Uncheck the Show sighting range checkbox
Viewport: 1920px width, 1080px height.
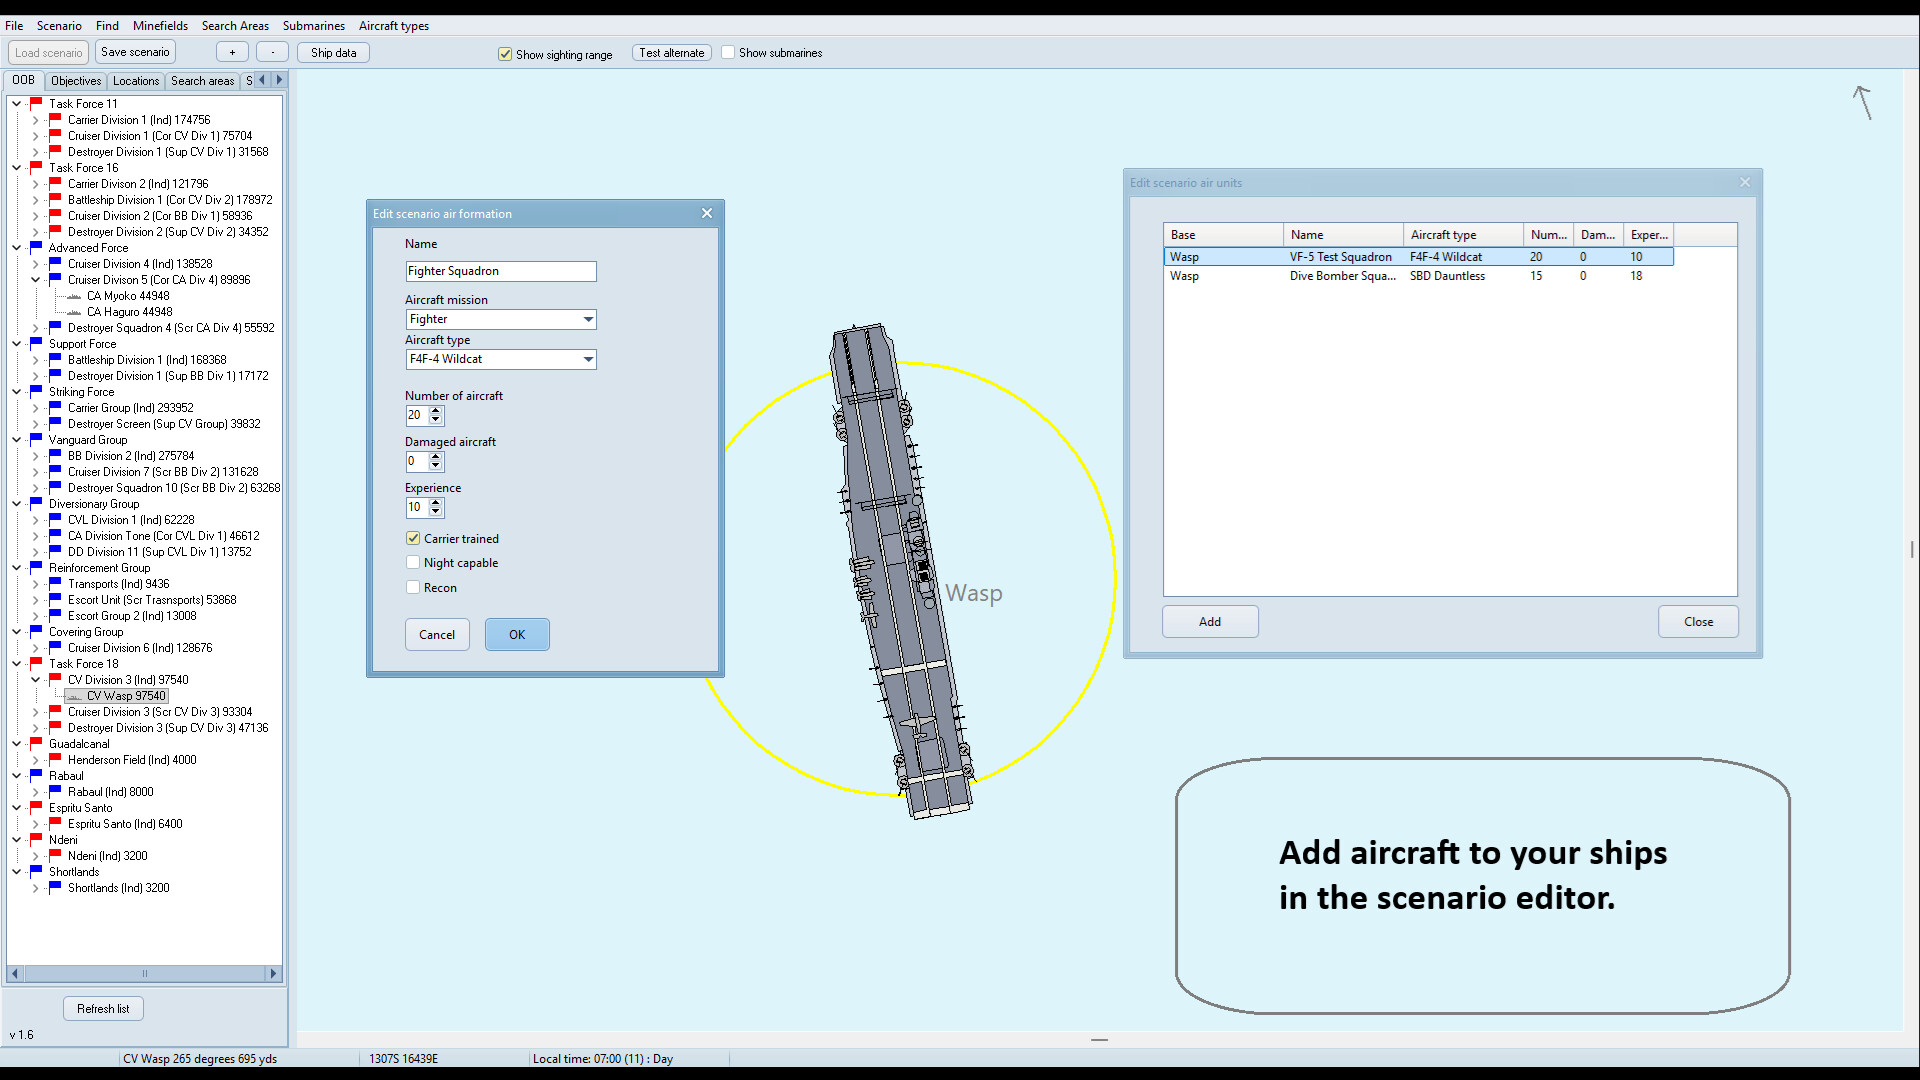506,54
